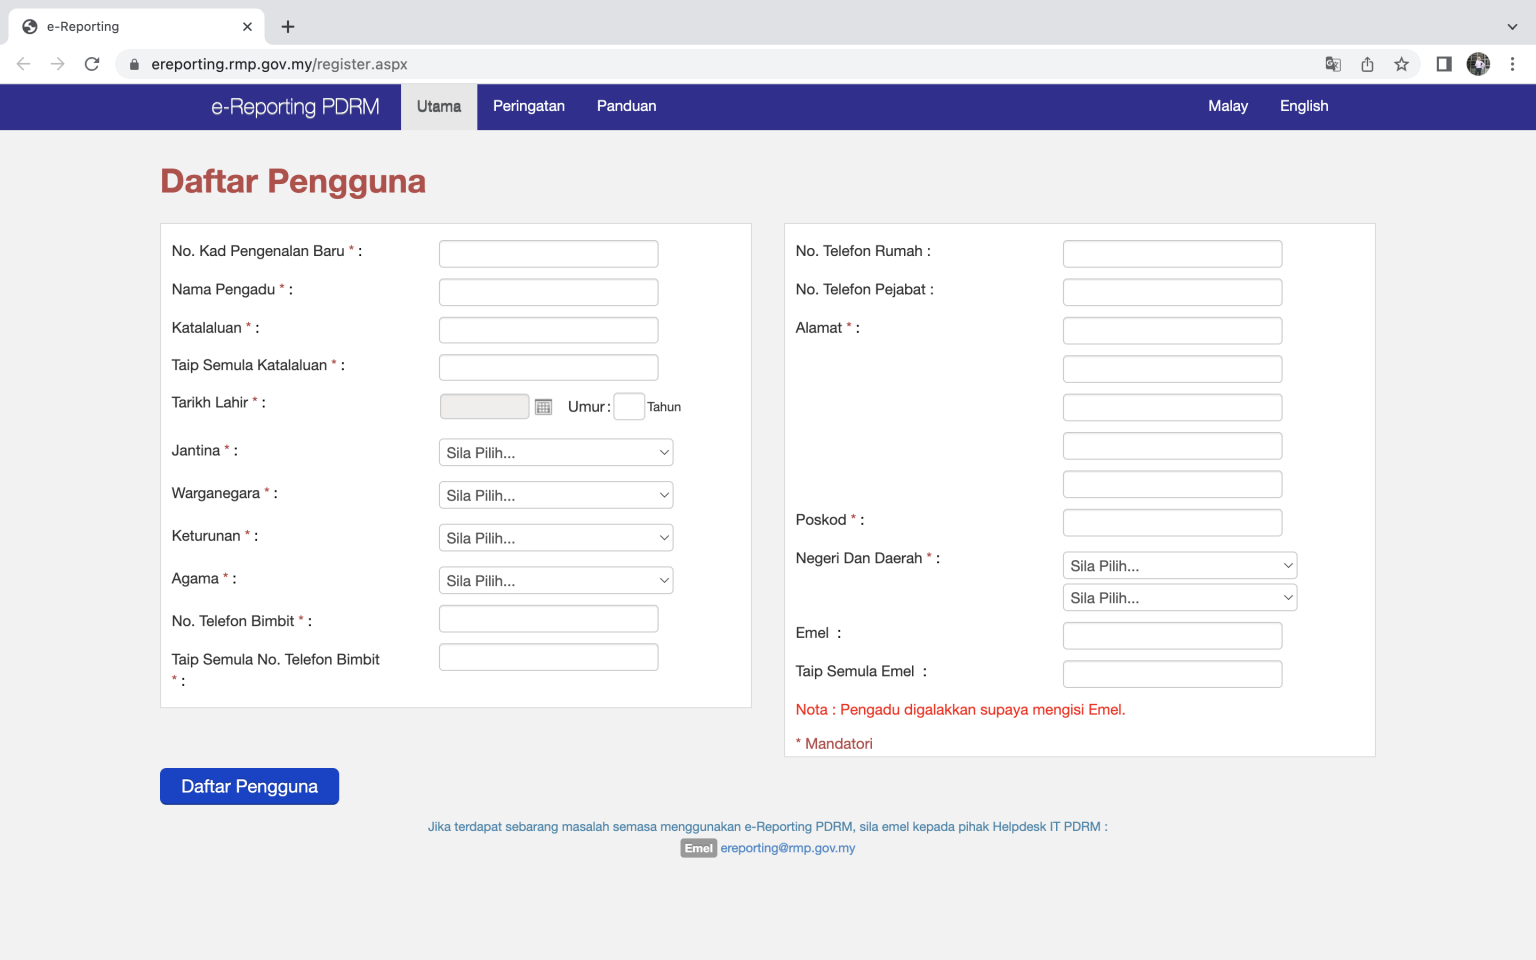Viewport: 1536px width, 960px height.
Task: Open the Negeri Dan Daerah dropdown
Action: (1179, 565)
